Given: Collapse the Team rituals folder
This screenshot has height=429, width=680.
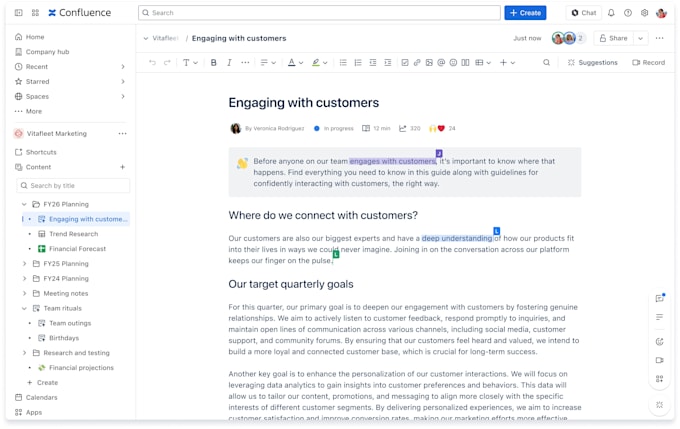Looking at the screenshot, I should coord(24,308).
